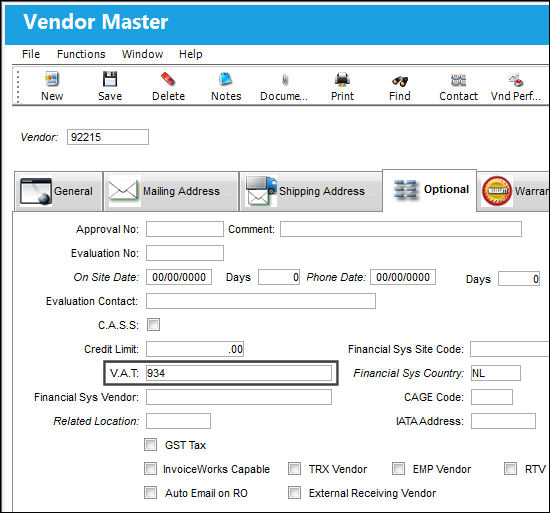The image size is (550, 513).
Task: Click the Approval No field
Action: [185, 229]
